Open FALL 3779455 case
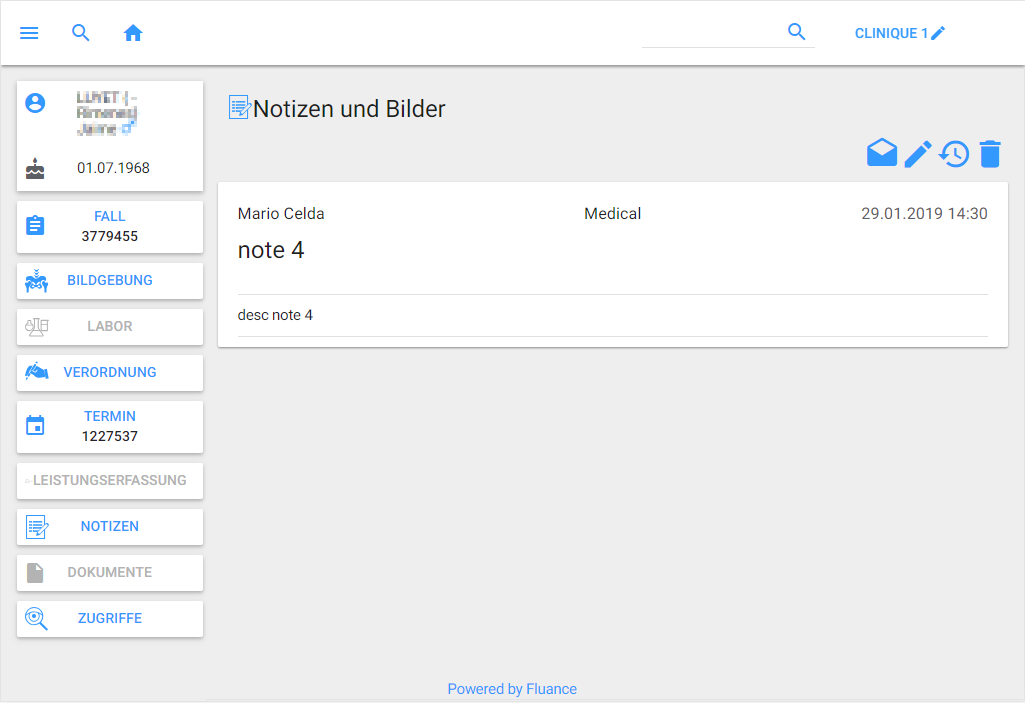The image size is (1025, 703). coord(110,226)
